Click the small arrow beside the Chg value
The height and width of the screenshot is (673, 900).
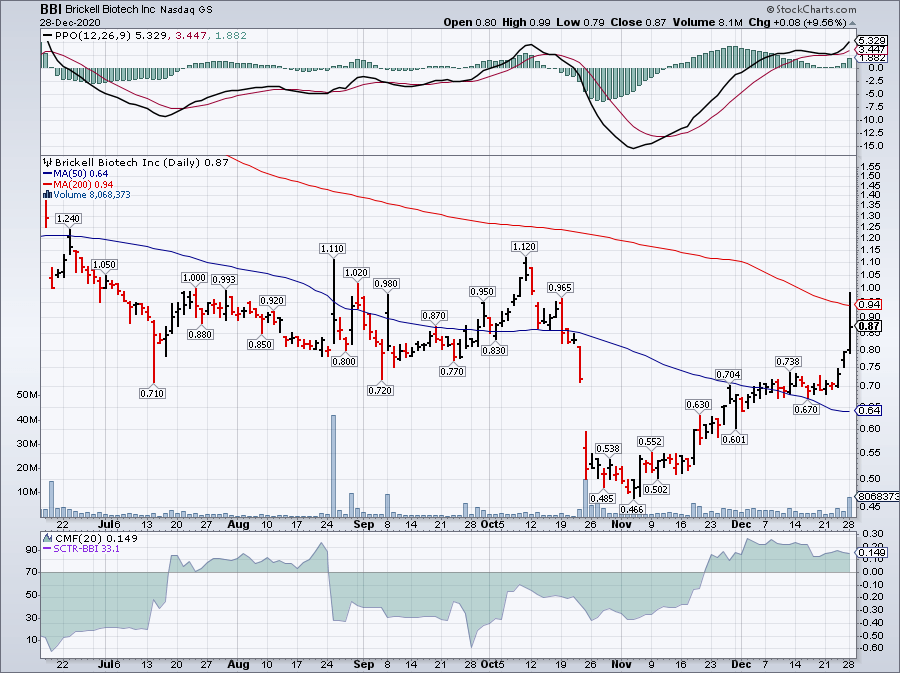852,23
